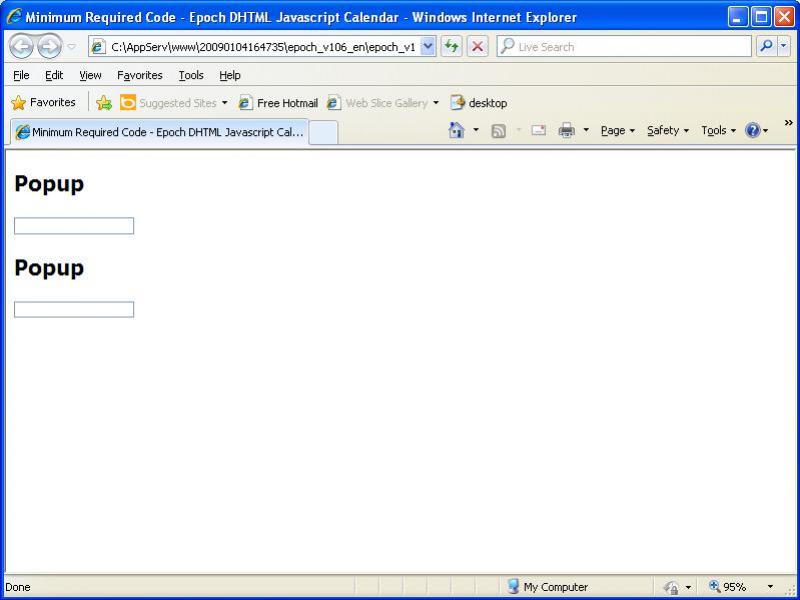The width and height of the screenshot is (800, 600).
Task: Open Suggested Sites link
Action: pos(168,103)
